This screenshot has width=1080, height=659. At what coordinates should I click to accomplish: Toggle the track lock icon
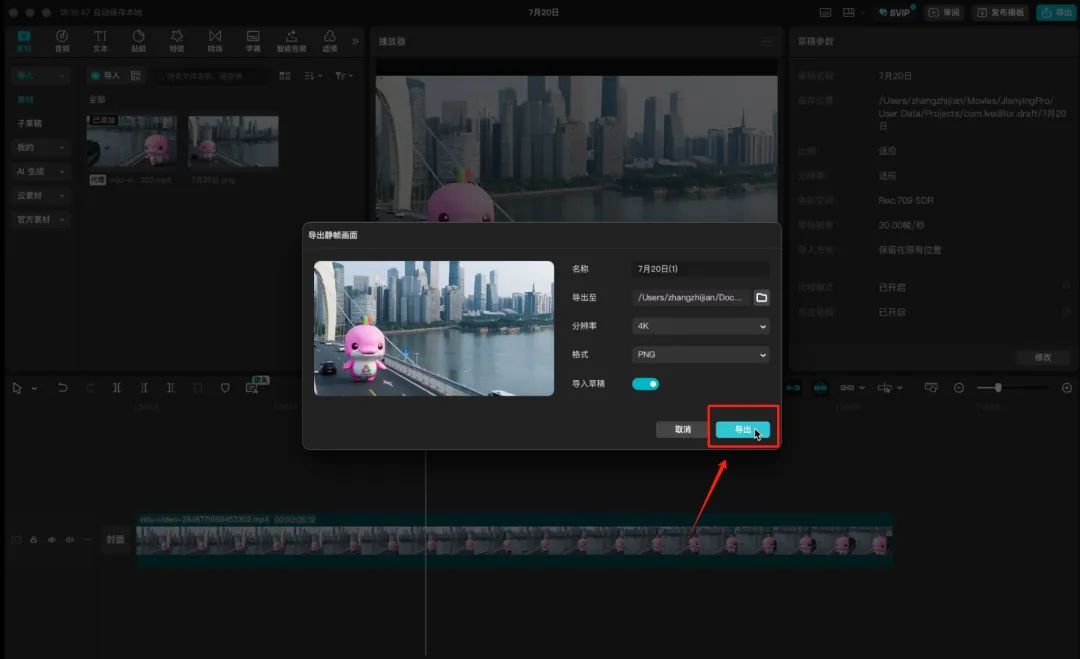point(33,540)
